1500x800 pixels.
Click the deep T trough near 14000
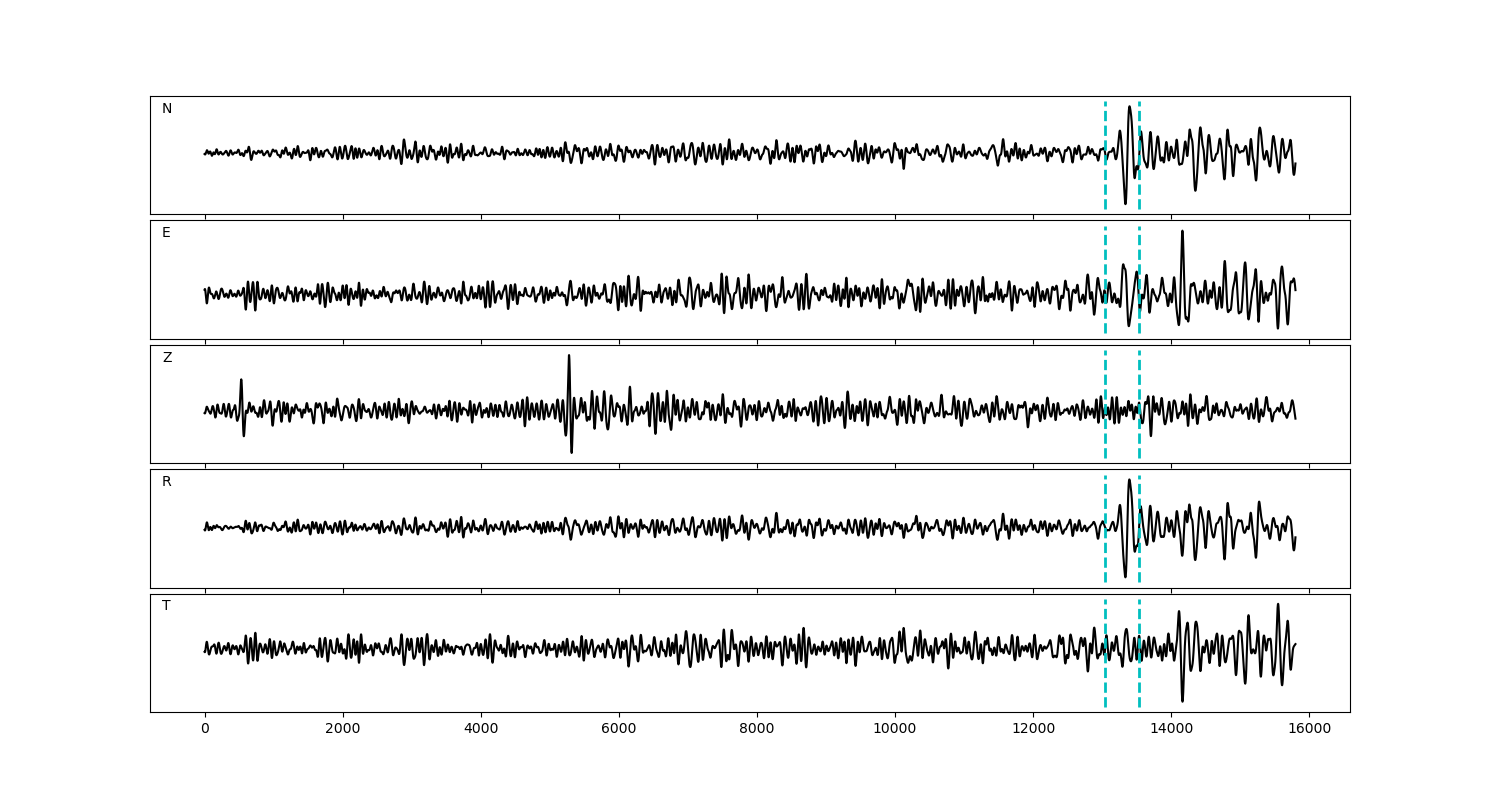pos(1182,699)
